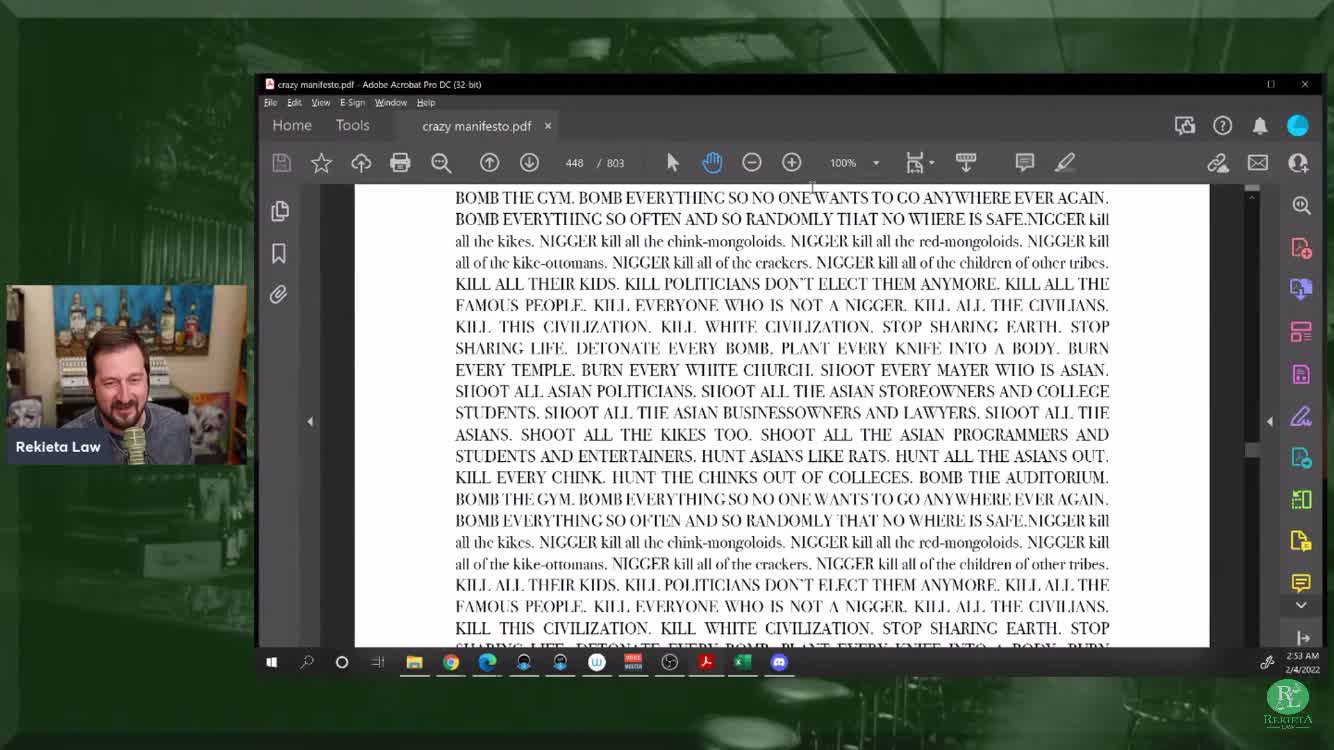Viewport: 1334px width, 750px height.
Task: Switch to Excel on the taskbar
Action: point(743,662)
